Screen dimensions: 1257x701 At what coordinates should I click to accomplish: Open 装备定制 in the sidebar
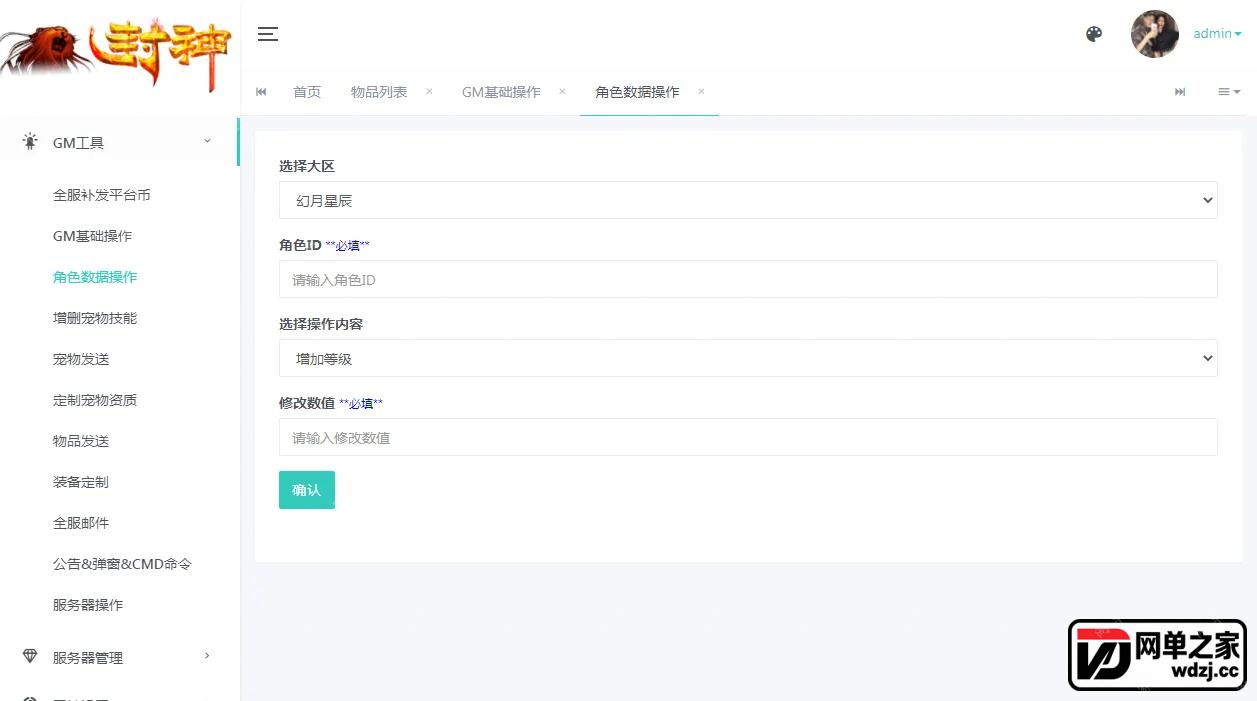pos(81,482)
